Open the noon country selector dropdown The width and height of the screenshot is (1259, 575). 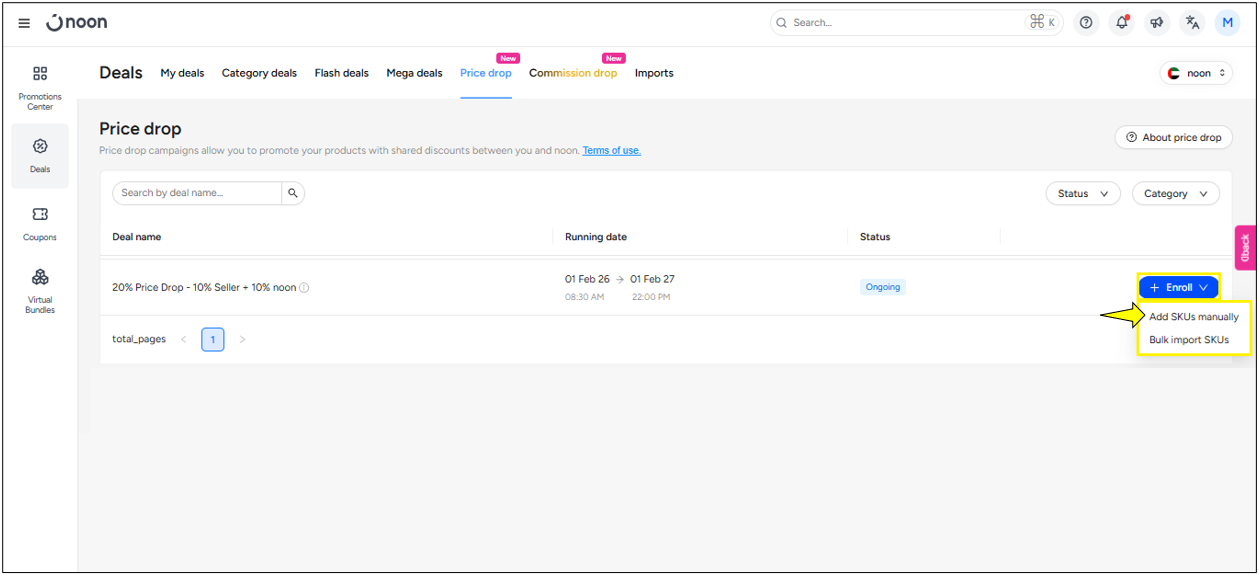coord(1196,73)
